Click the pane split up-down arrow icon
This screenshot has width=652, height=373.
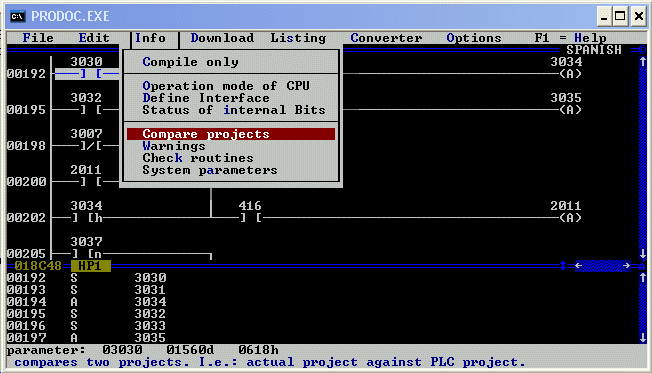coord(563,265)
